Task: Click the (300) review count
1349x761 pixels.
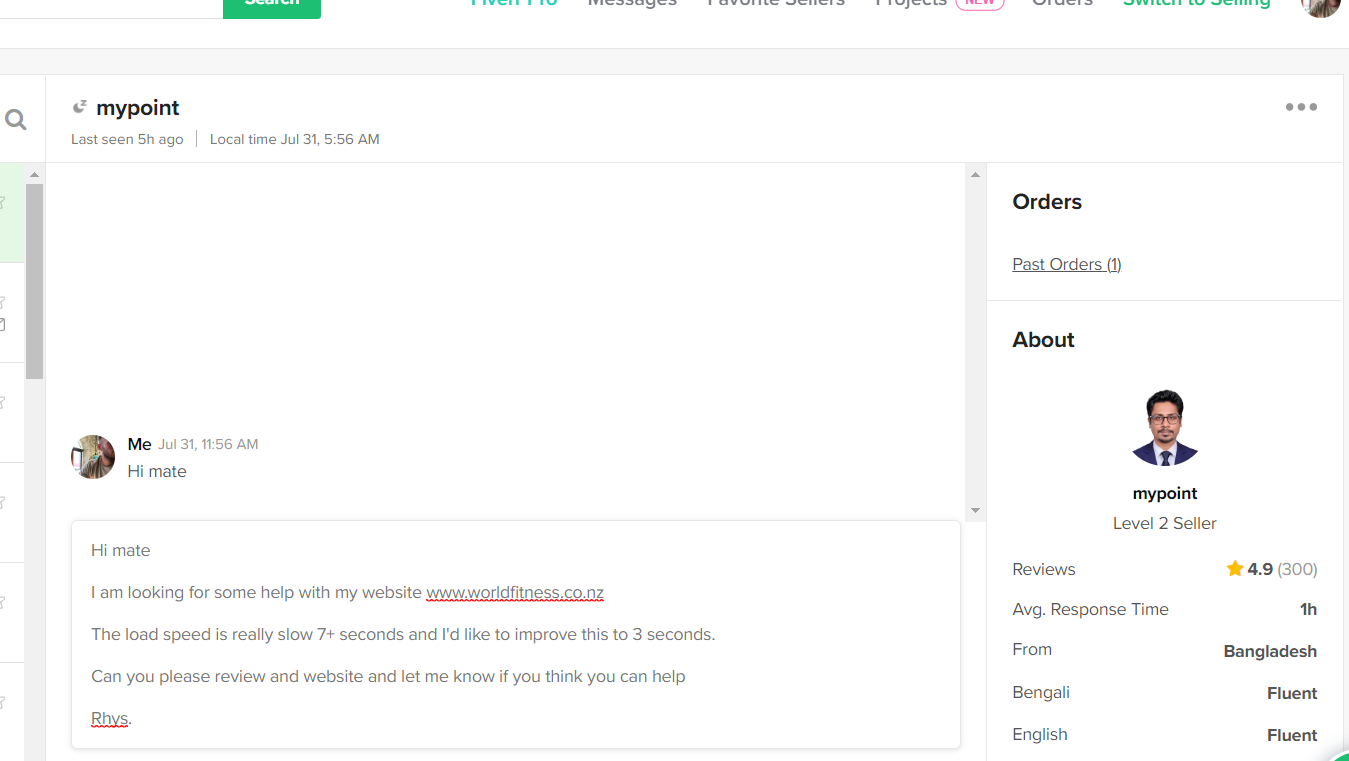Action: [x=1297, y=569]
